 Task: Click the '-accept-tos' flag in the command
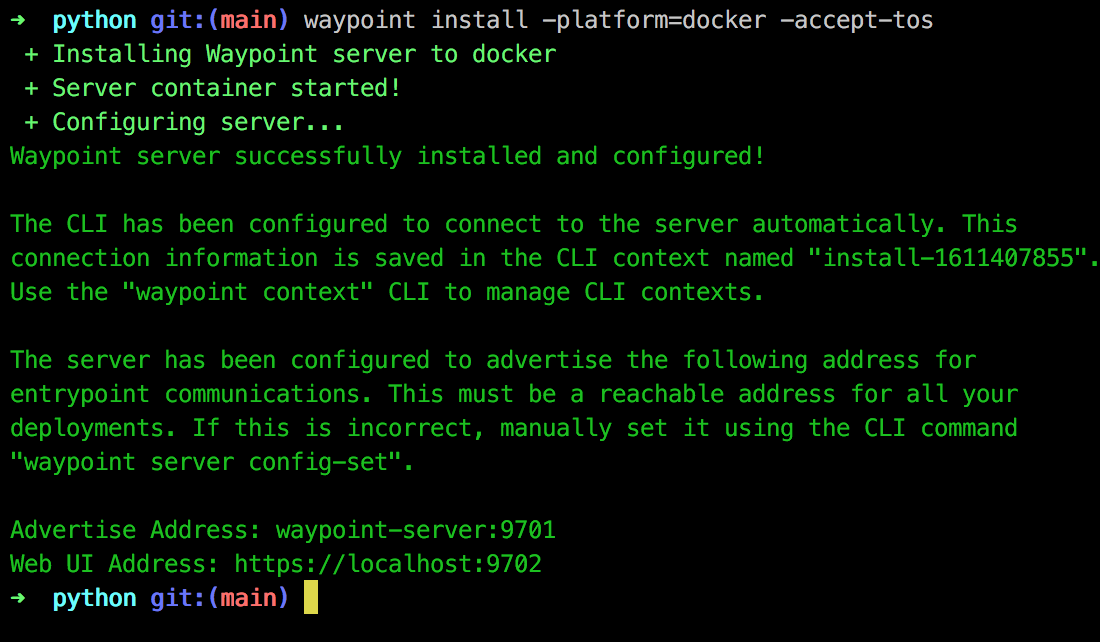click(x=857, y=20)
